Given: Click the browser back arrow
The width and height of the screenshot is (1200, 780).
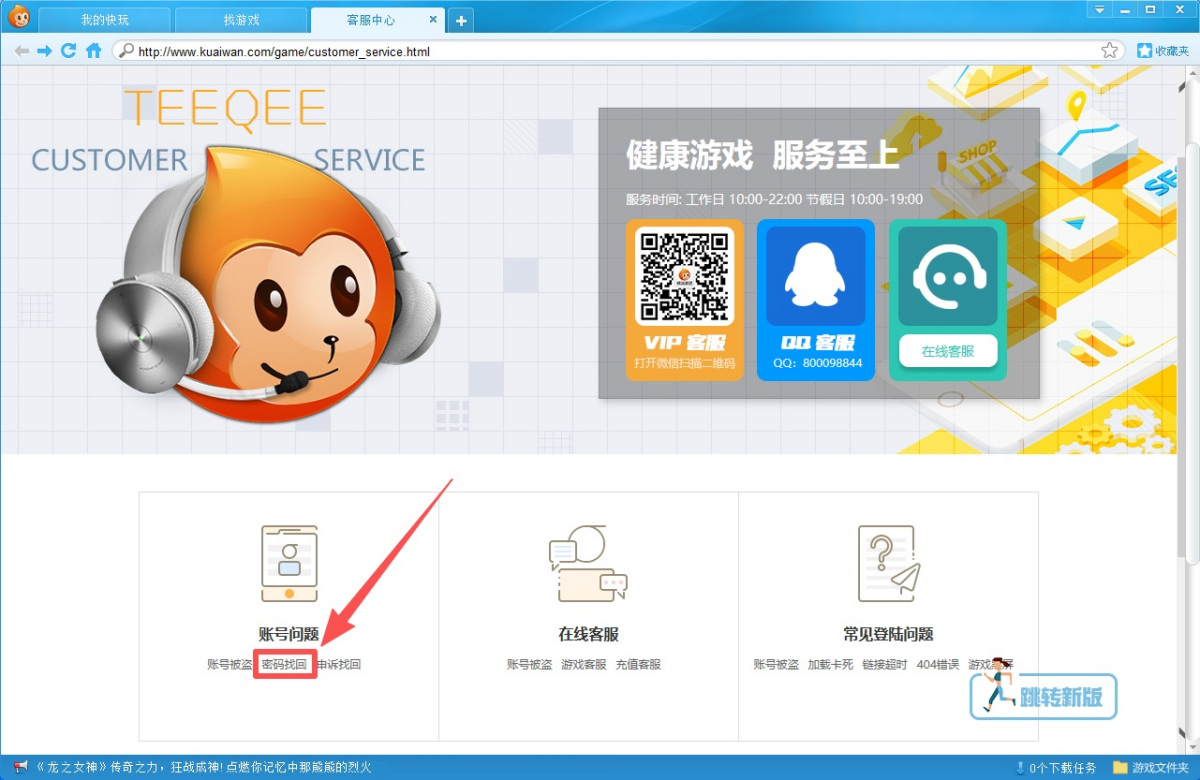Looking at the screenshot, I should coord(21,51).
